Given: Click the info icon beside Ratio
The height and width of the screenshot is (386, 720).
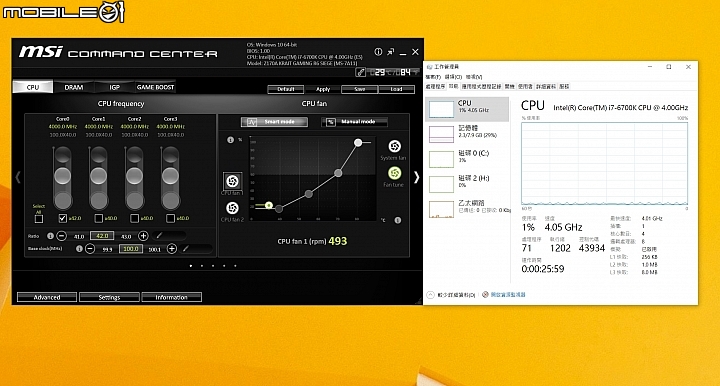Looking at the screenshot, I should coord(51,236).
